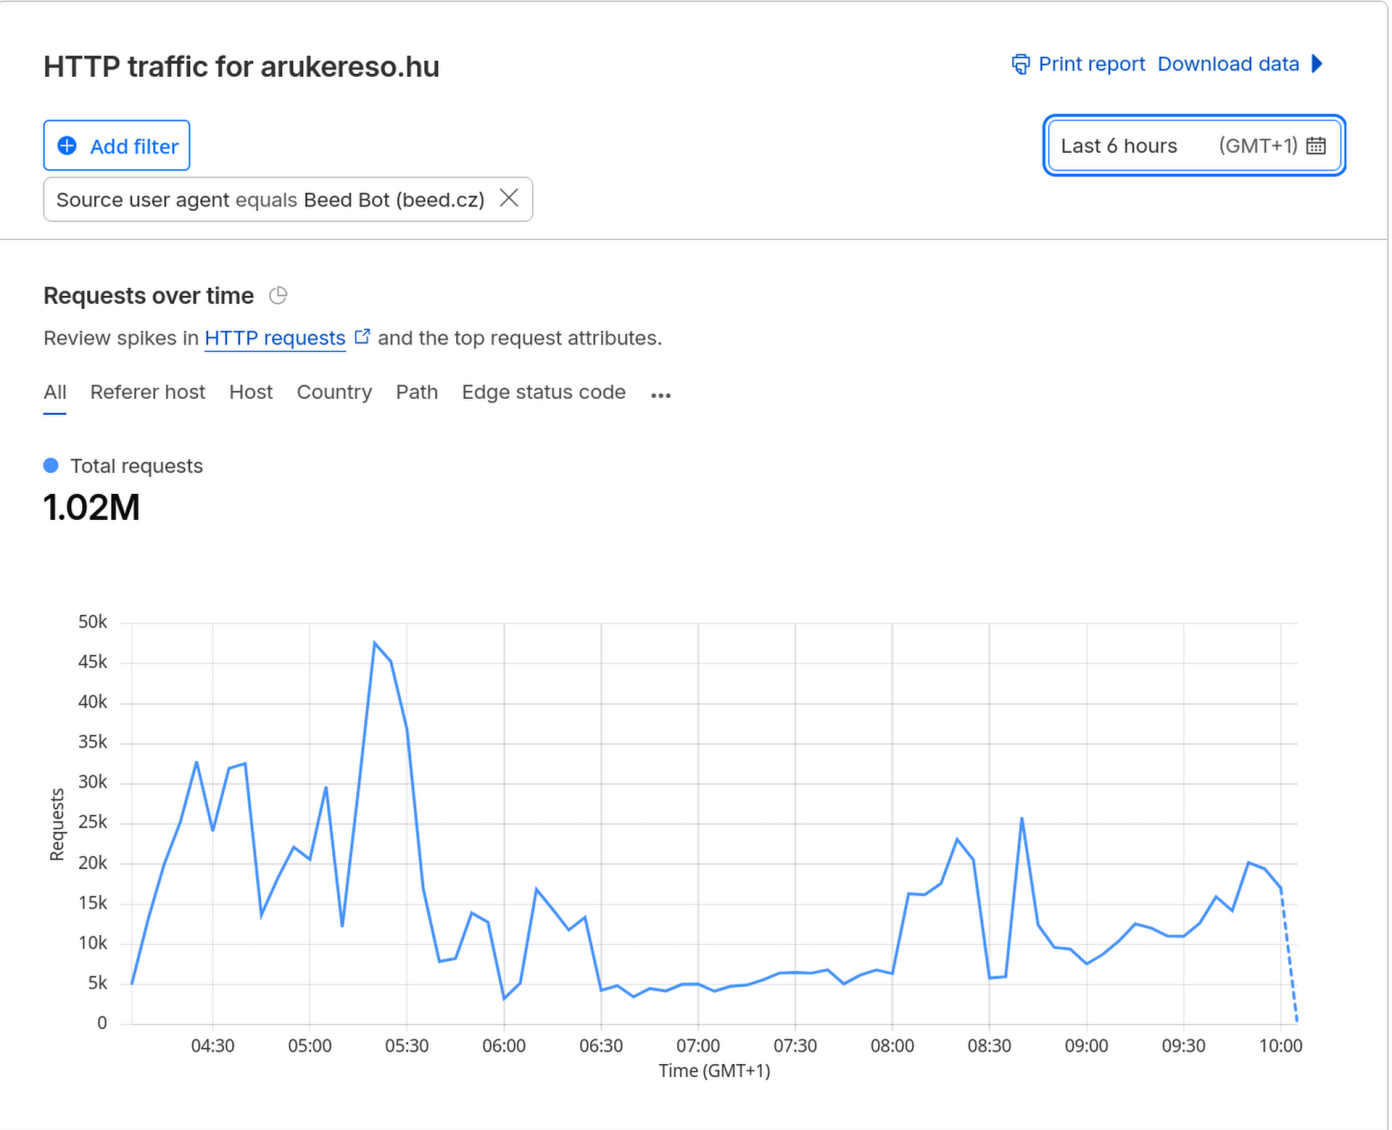The width and height of the screenshot is (1392, 1130).
Task: Click the calendar icon in time range selector
Action: (1316, 146)
